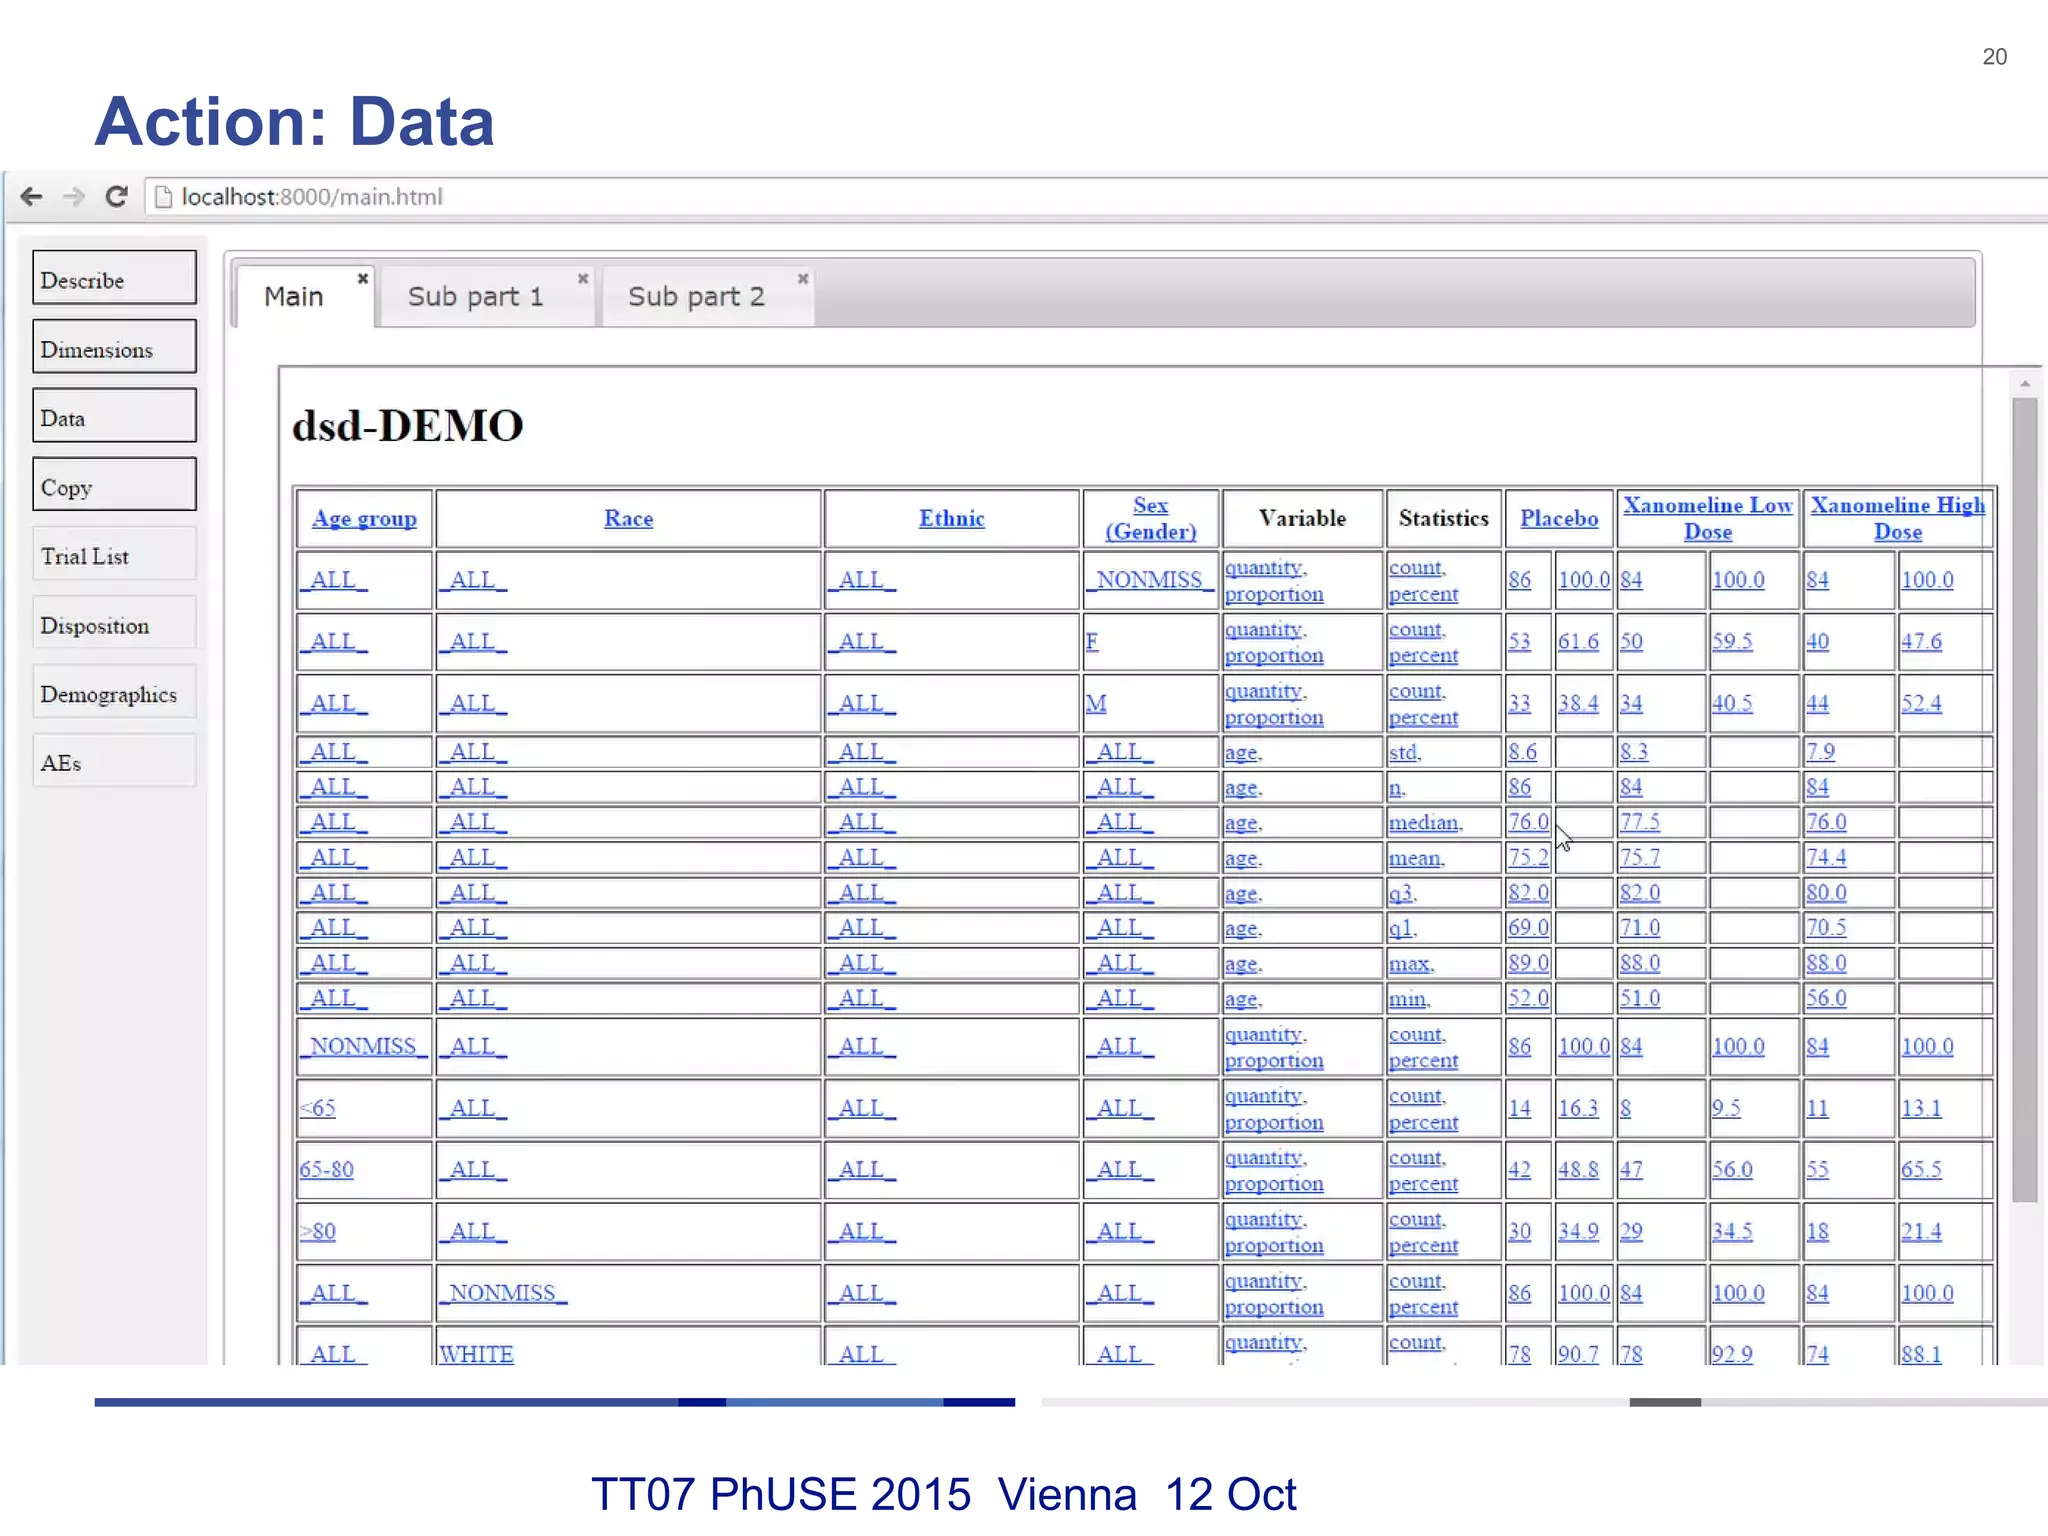Click the q3. statistics link
This screenshot has width=2048, height=1536.
pos(1402,893)
